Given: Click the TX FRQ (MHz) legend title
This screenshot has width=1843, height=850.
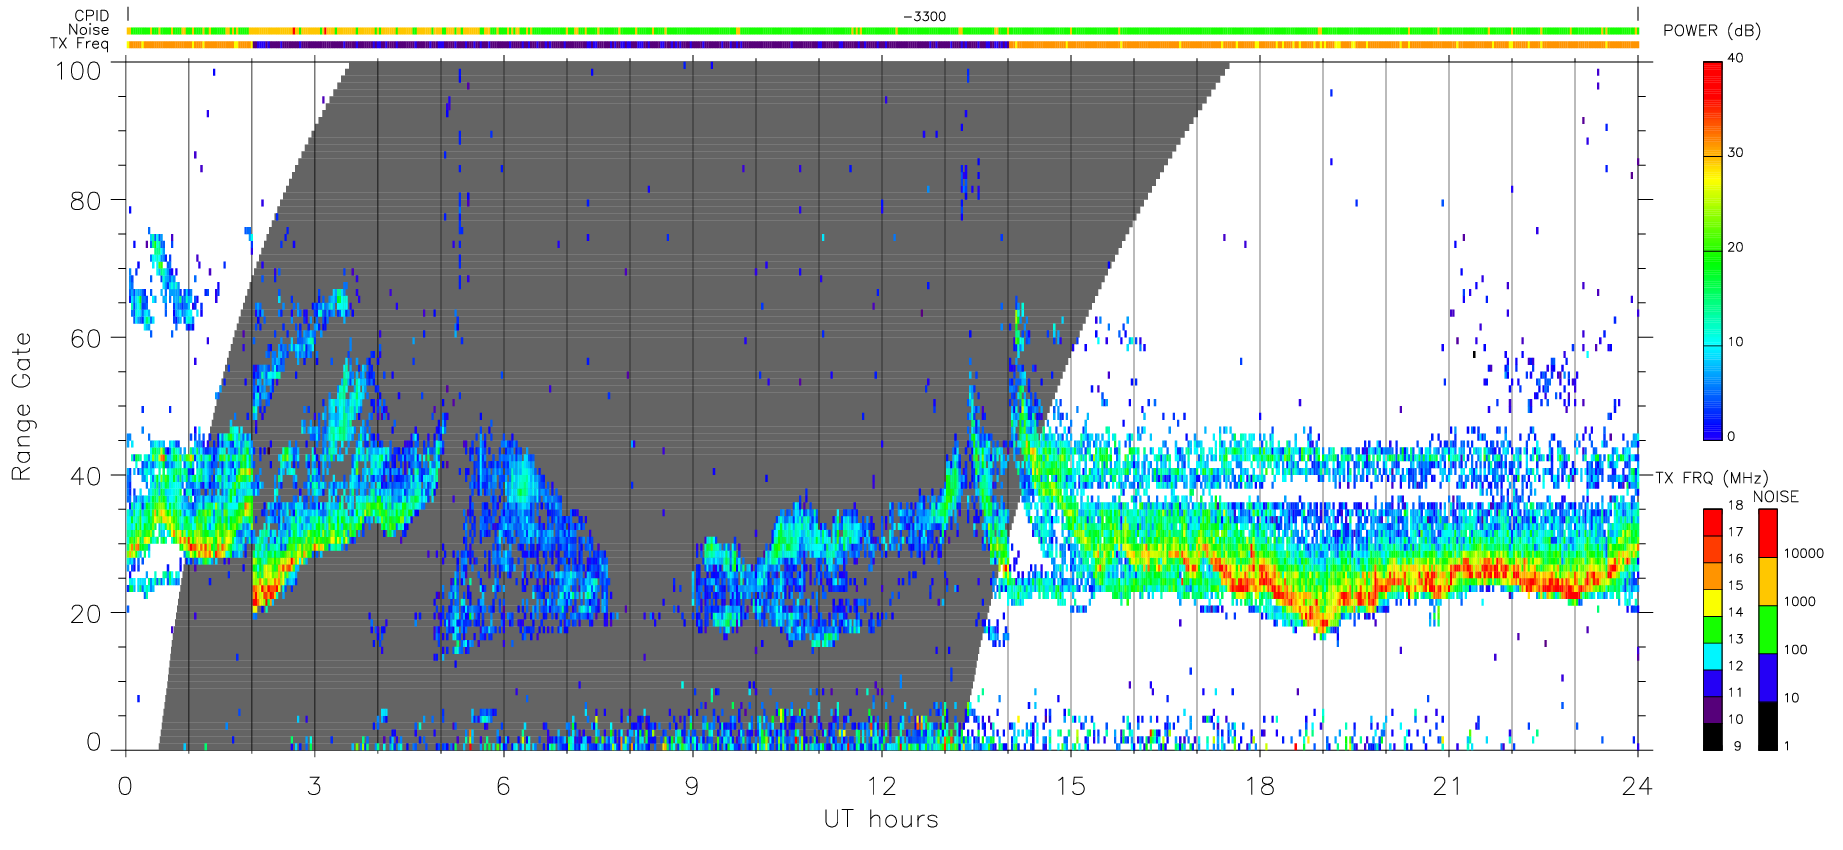Looking at the screenshot, I should click(x=1711, y=478).
